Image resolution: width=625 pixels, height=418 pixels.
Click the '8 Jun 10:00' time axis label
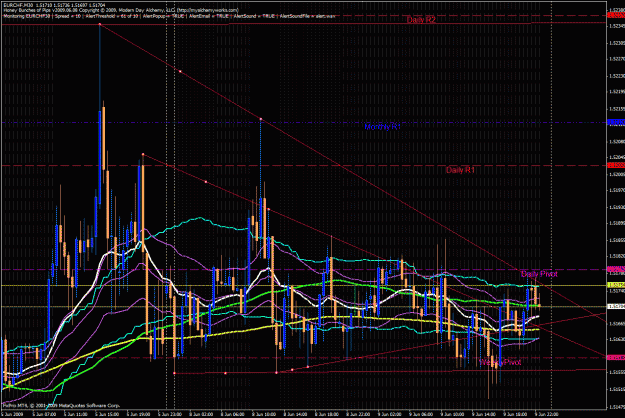click(x=264, y=414)
